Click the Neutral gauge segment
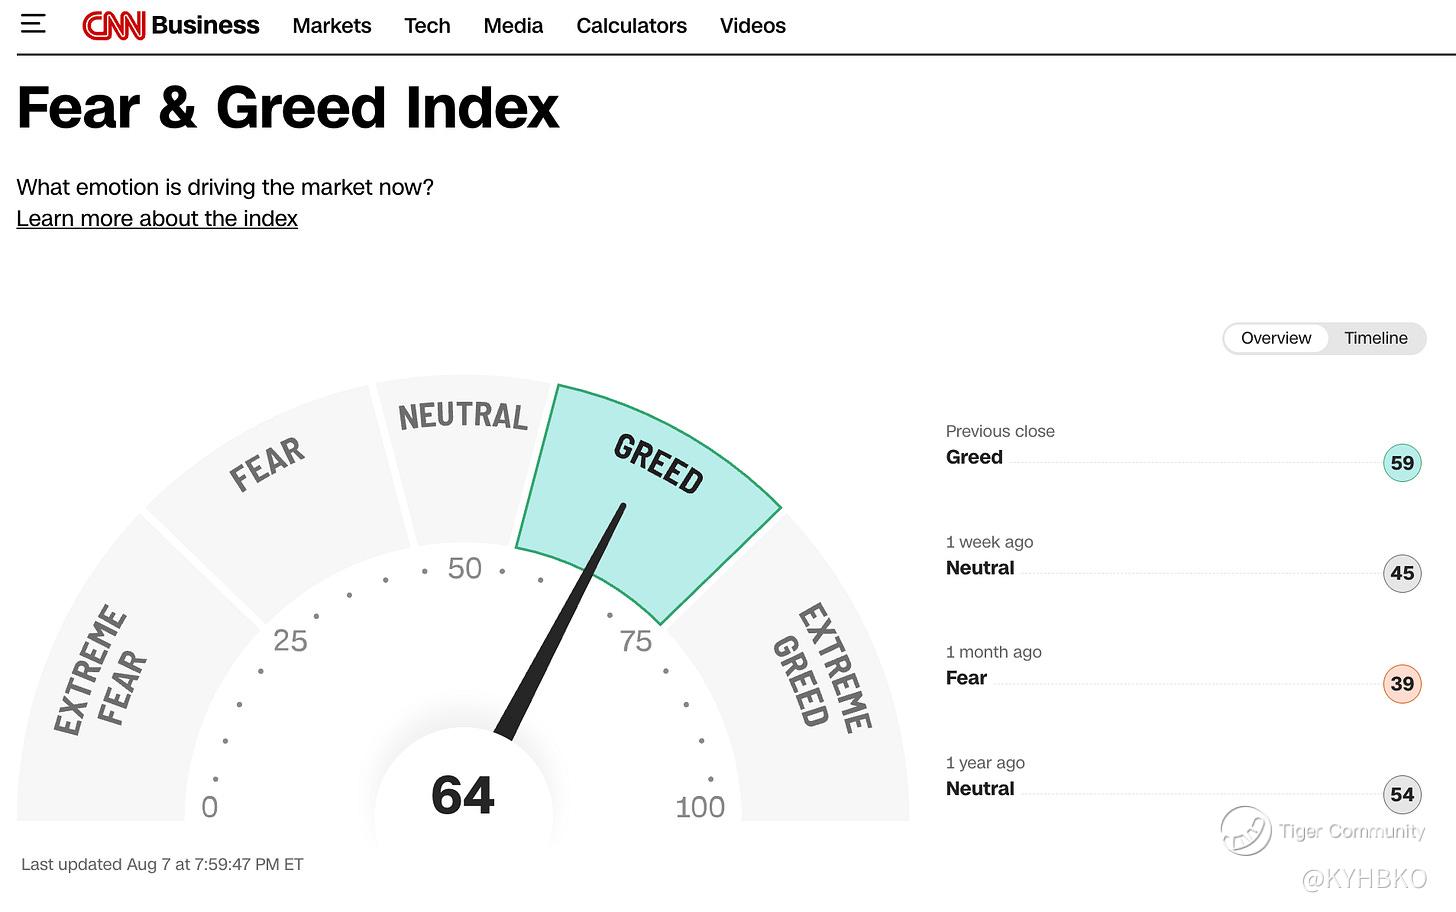The width and height of the screenshot is (1456, 912). [x=465, y=460]
